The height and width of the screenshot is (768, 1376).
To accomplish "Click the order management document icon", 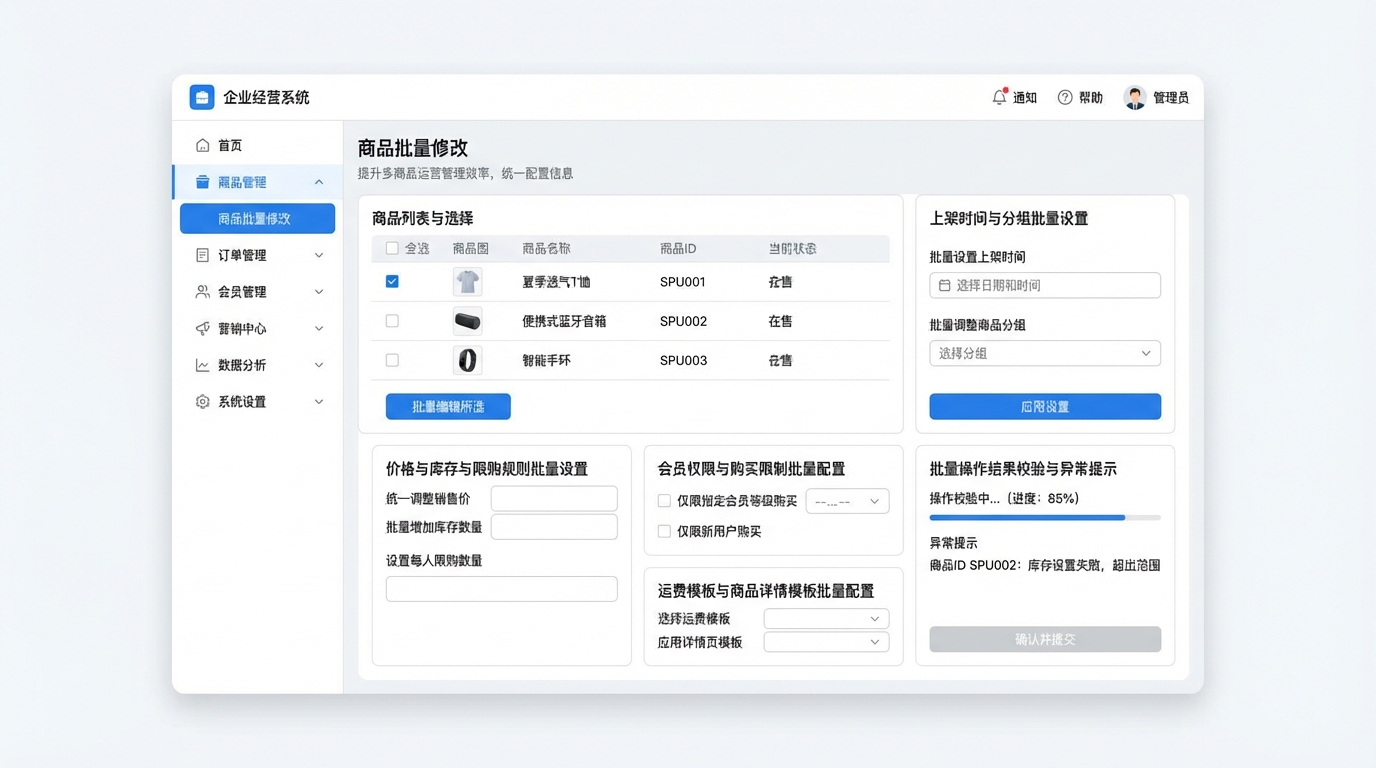I will pyautogui.click(x=203, y=255).
